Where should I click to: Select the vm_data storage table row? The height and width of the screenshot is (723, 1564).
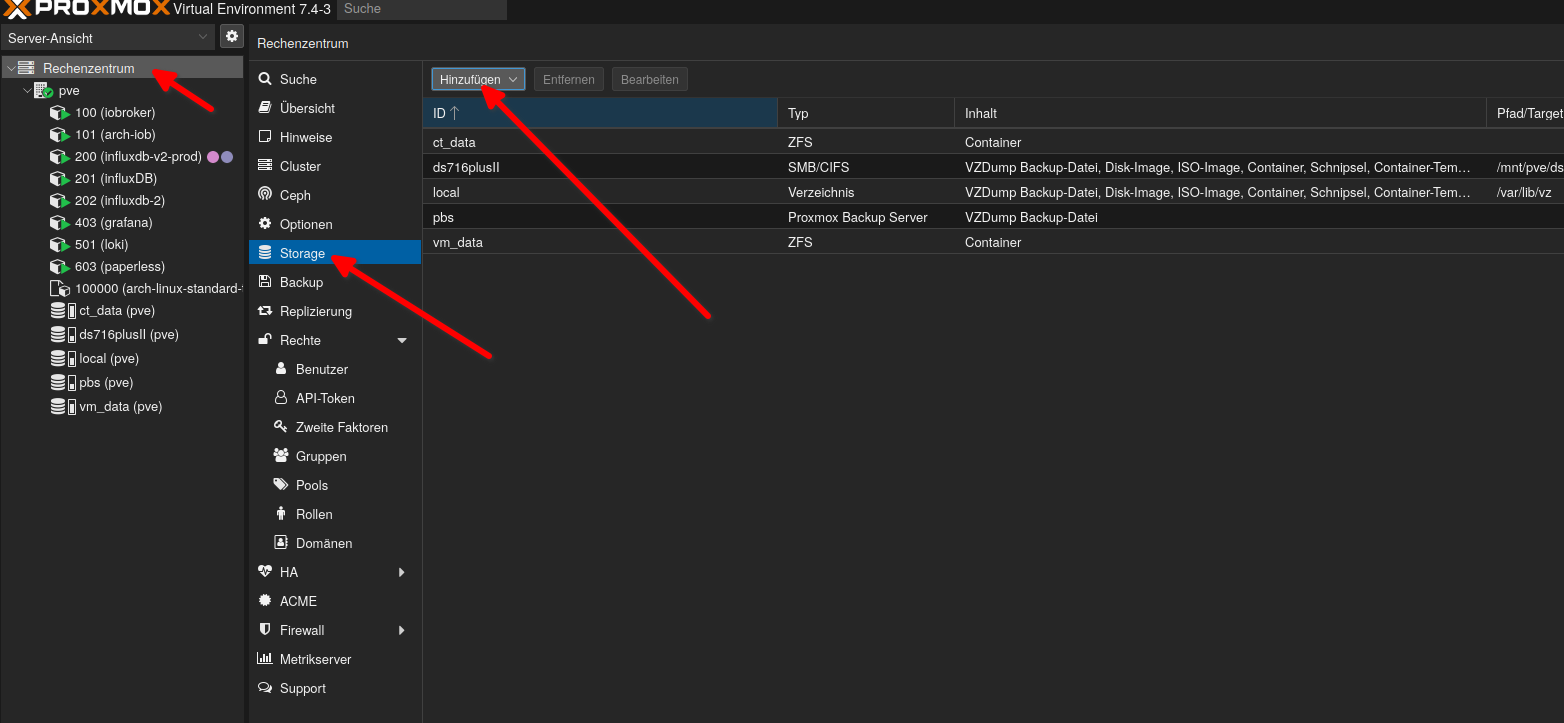(x=993, y=242)
